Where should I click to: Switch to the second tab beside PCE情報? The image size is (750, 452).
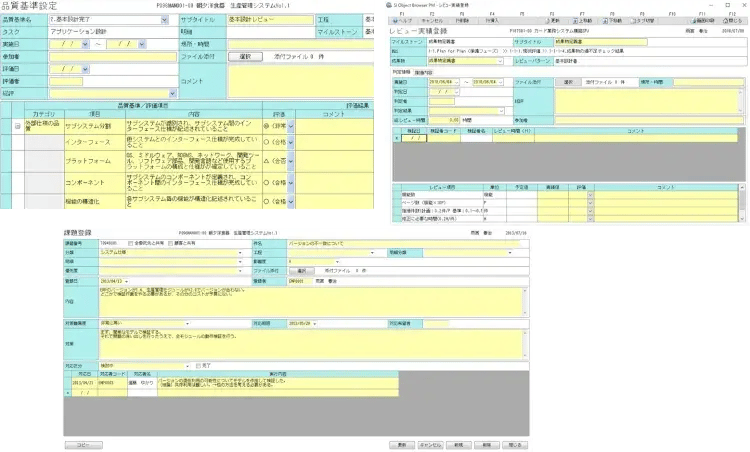click(424, 73)
